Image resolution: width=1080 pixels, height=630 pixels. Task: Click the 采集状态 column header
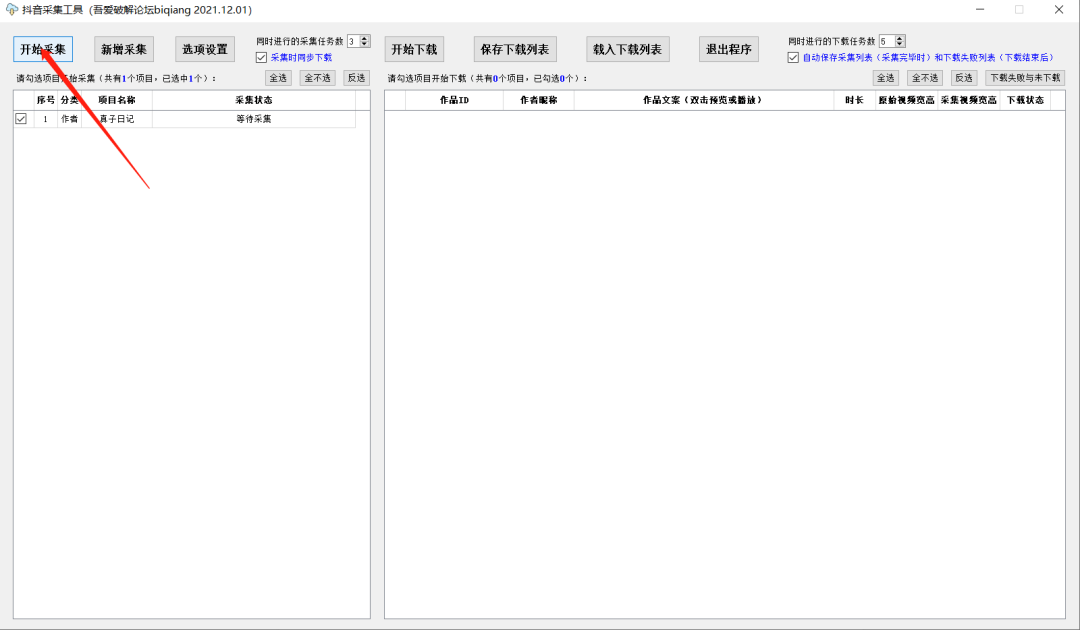(253, 100)
